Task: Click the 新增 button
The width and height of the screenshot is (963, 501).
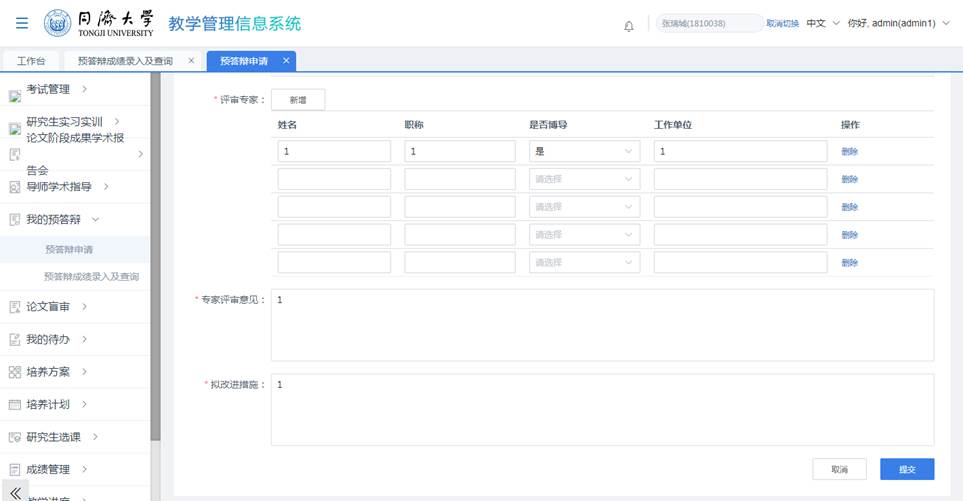Action: [298, 100]
